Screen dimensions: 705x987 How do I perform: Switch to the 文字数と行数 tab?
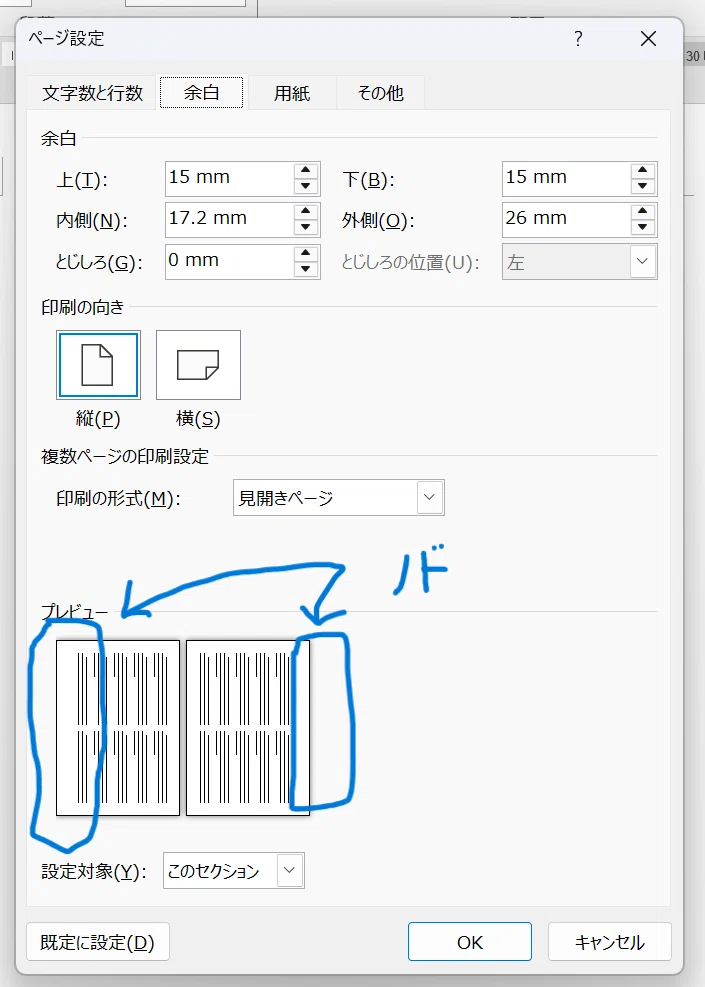coord(92,93)
